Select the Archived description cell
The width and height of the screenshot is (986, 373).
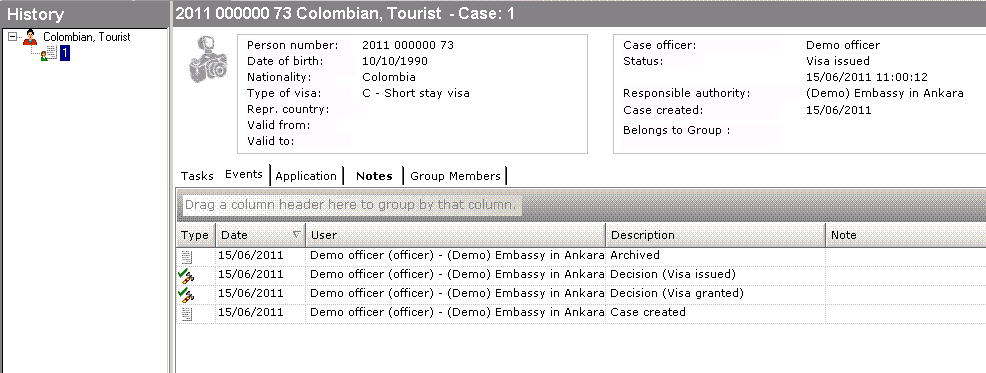715,255
